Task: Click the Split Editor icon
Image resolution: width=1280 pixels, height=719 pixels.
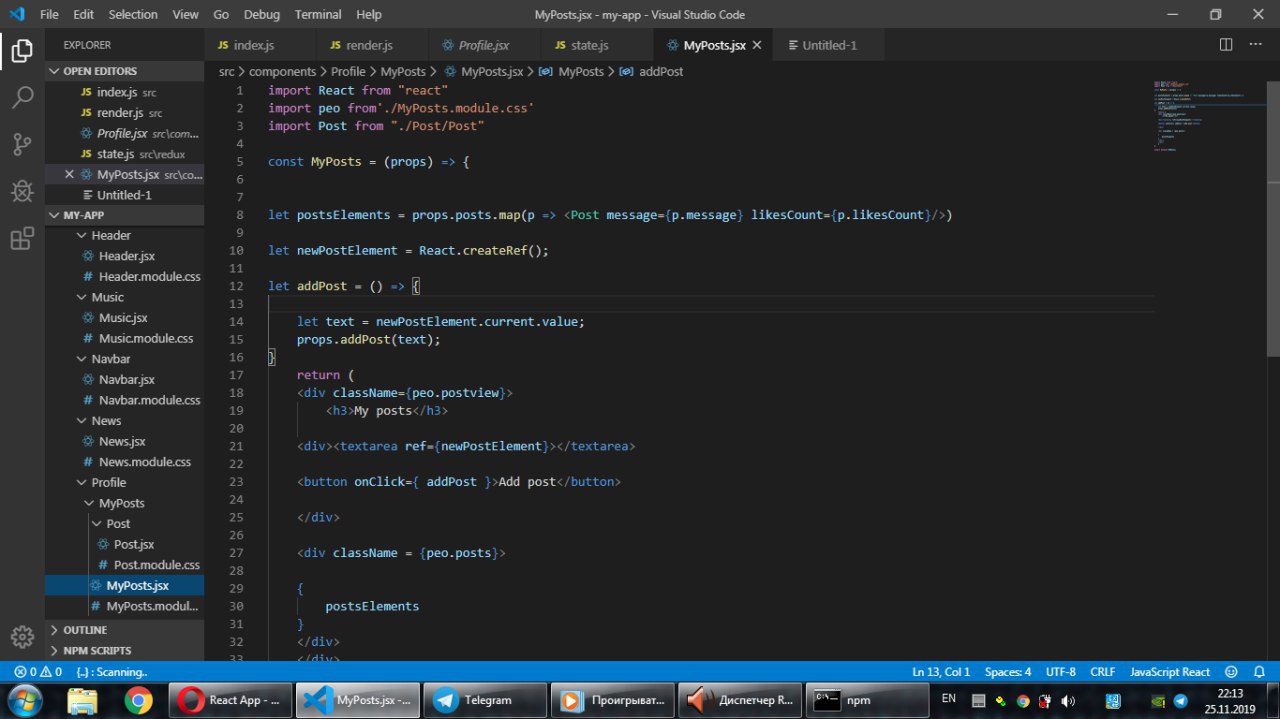Action: (1226, 45)
